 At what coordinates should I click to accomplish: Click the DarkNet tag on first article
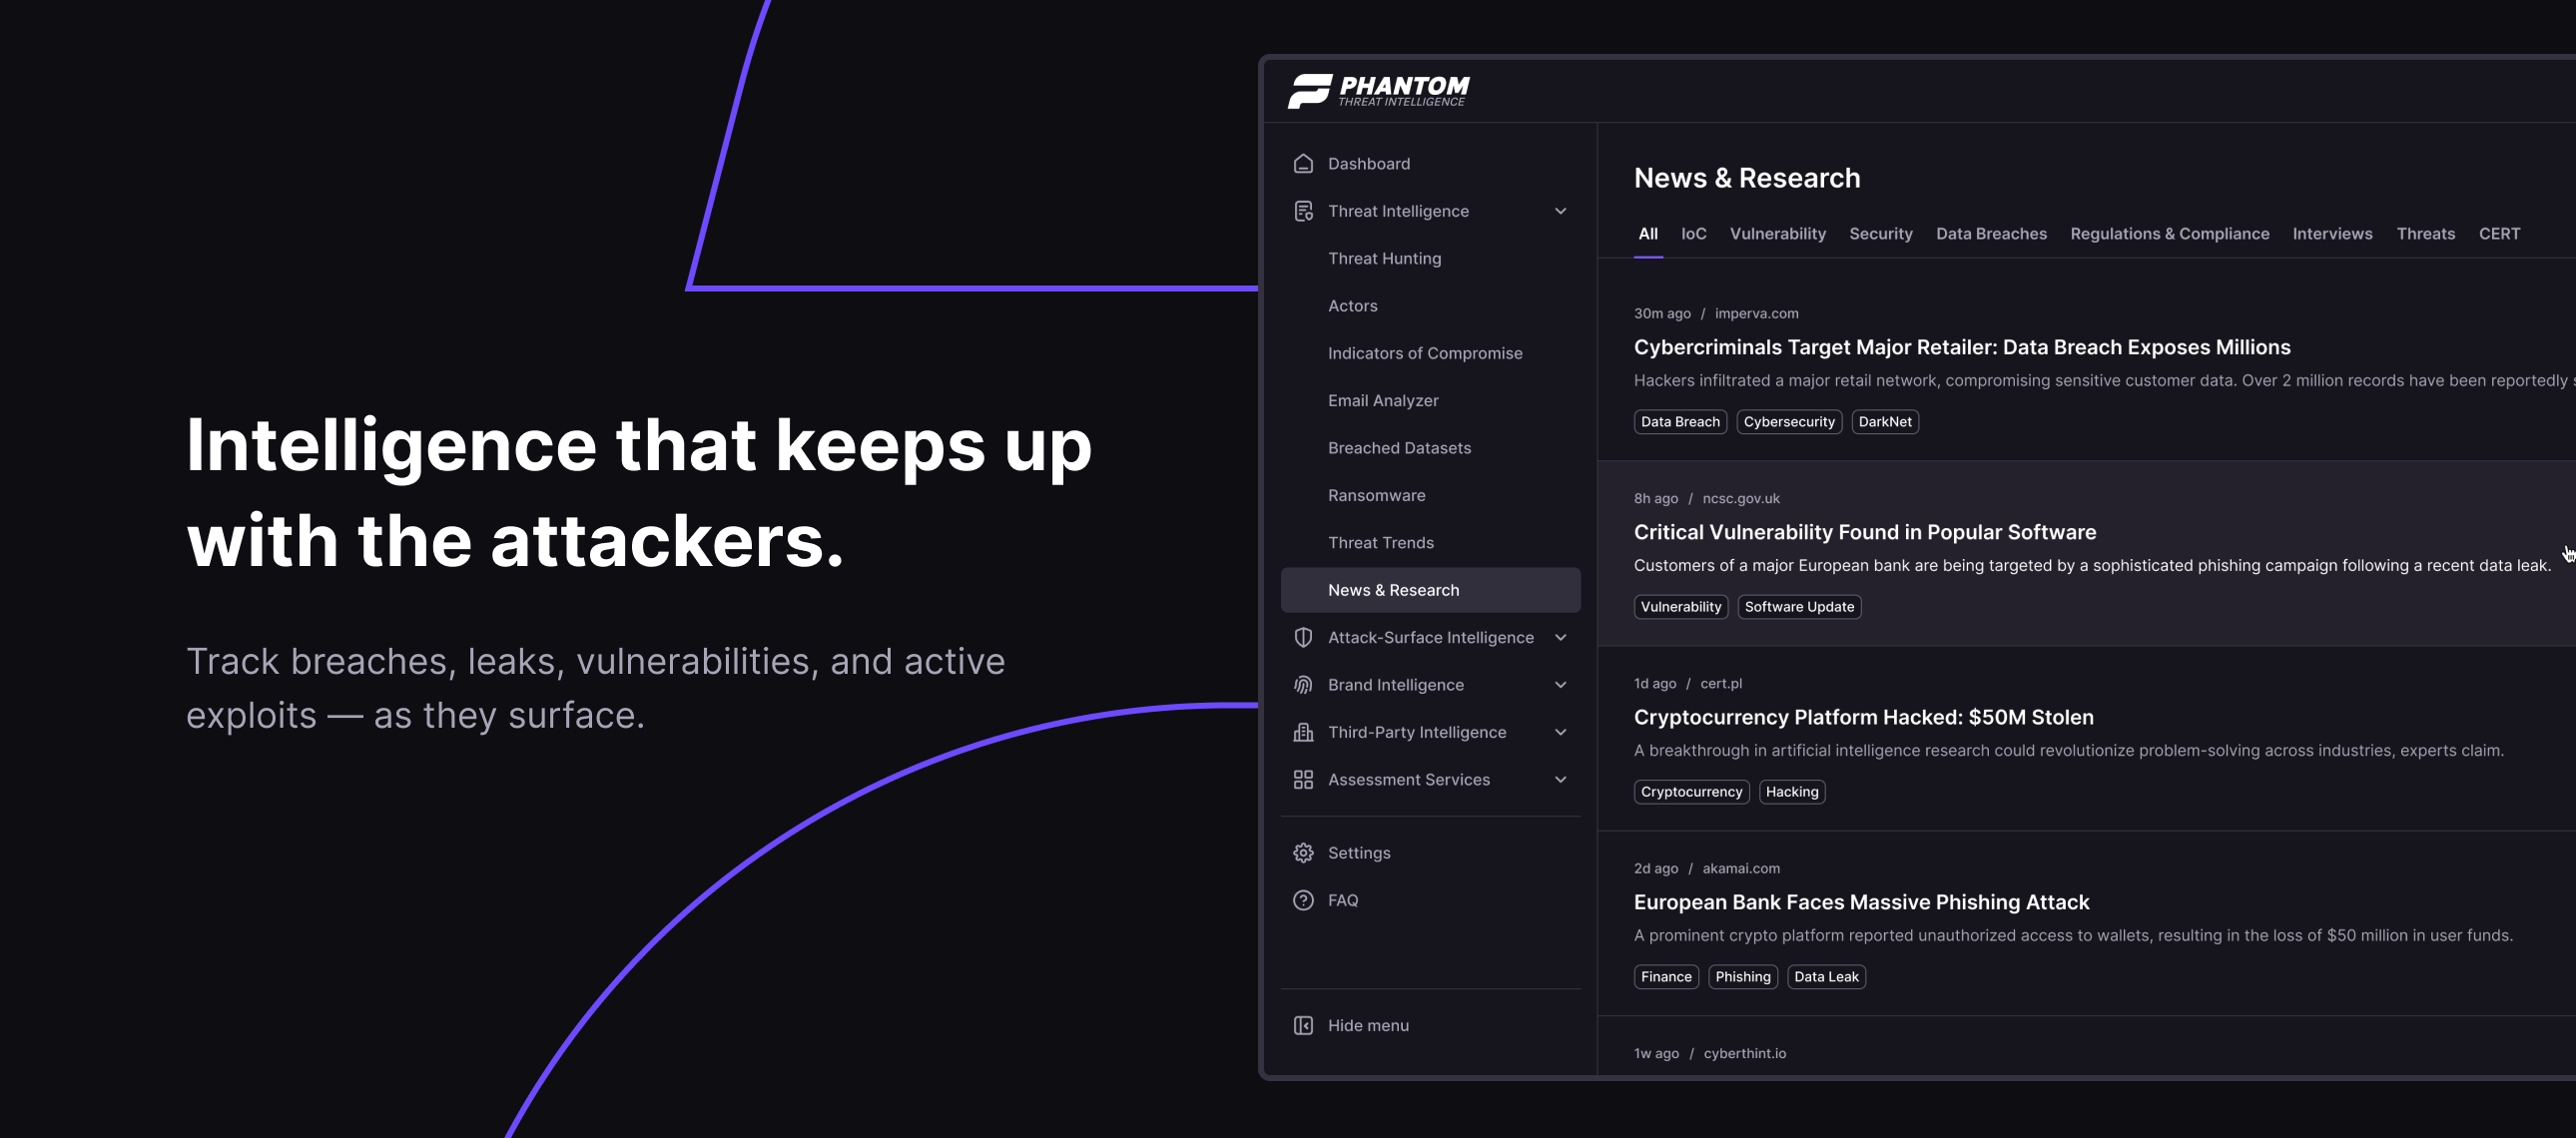(1884, 422)
